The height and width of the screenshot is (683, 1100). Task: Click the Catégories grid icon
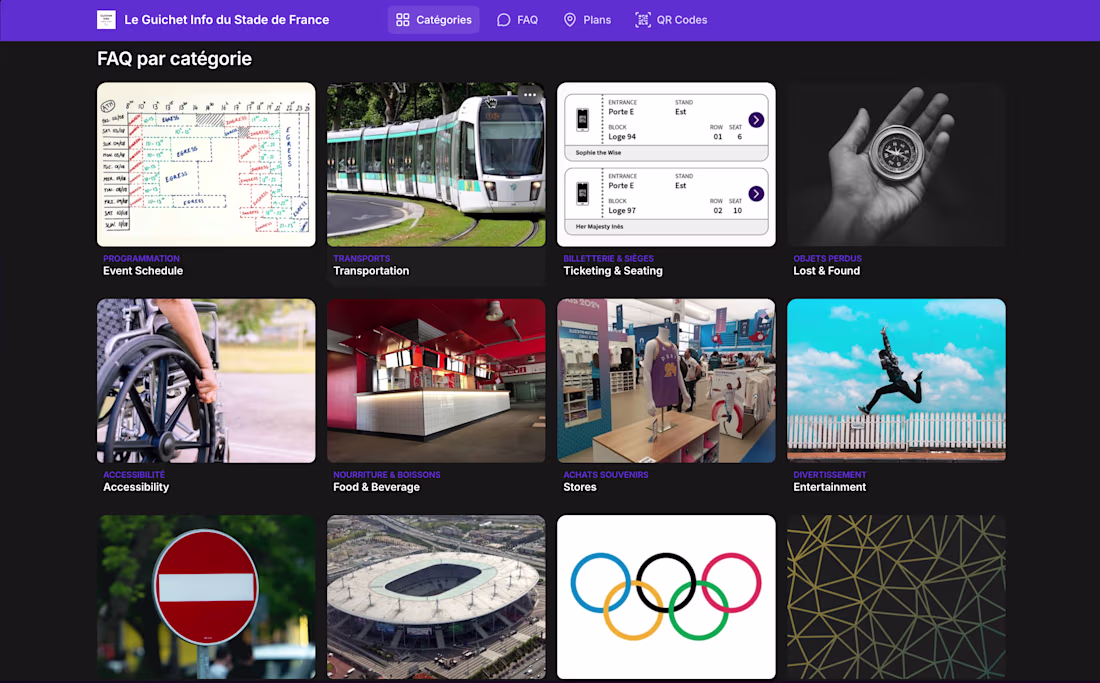pyautogui.click(x=403, y=20)
